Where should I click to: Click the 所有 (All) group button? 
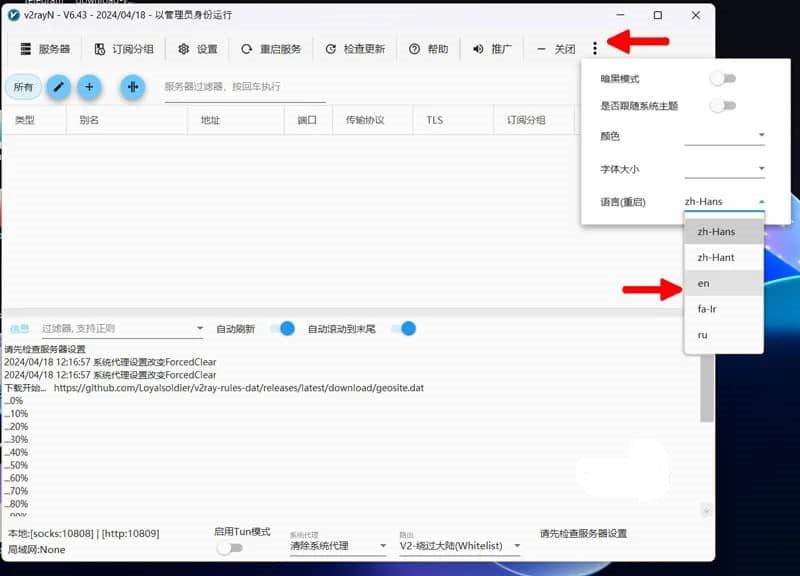23,87
